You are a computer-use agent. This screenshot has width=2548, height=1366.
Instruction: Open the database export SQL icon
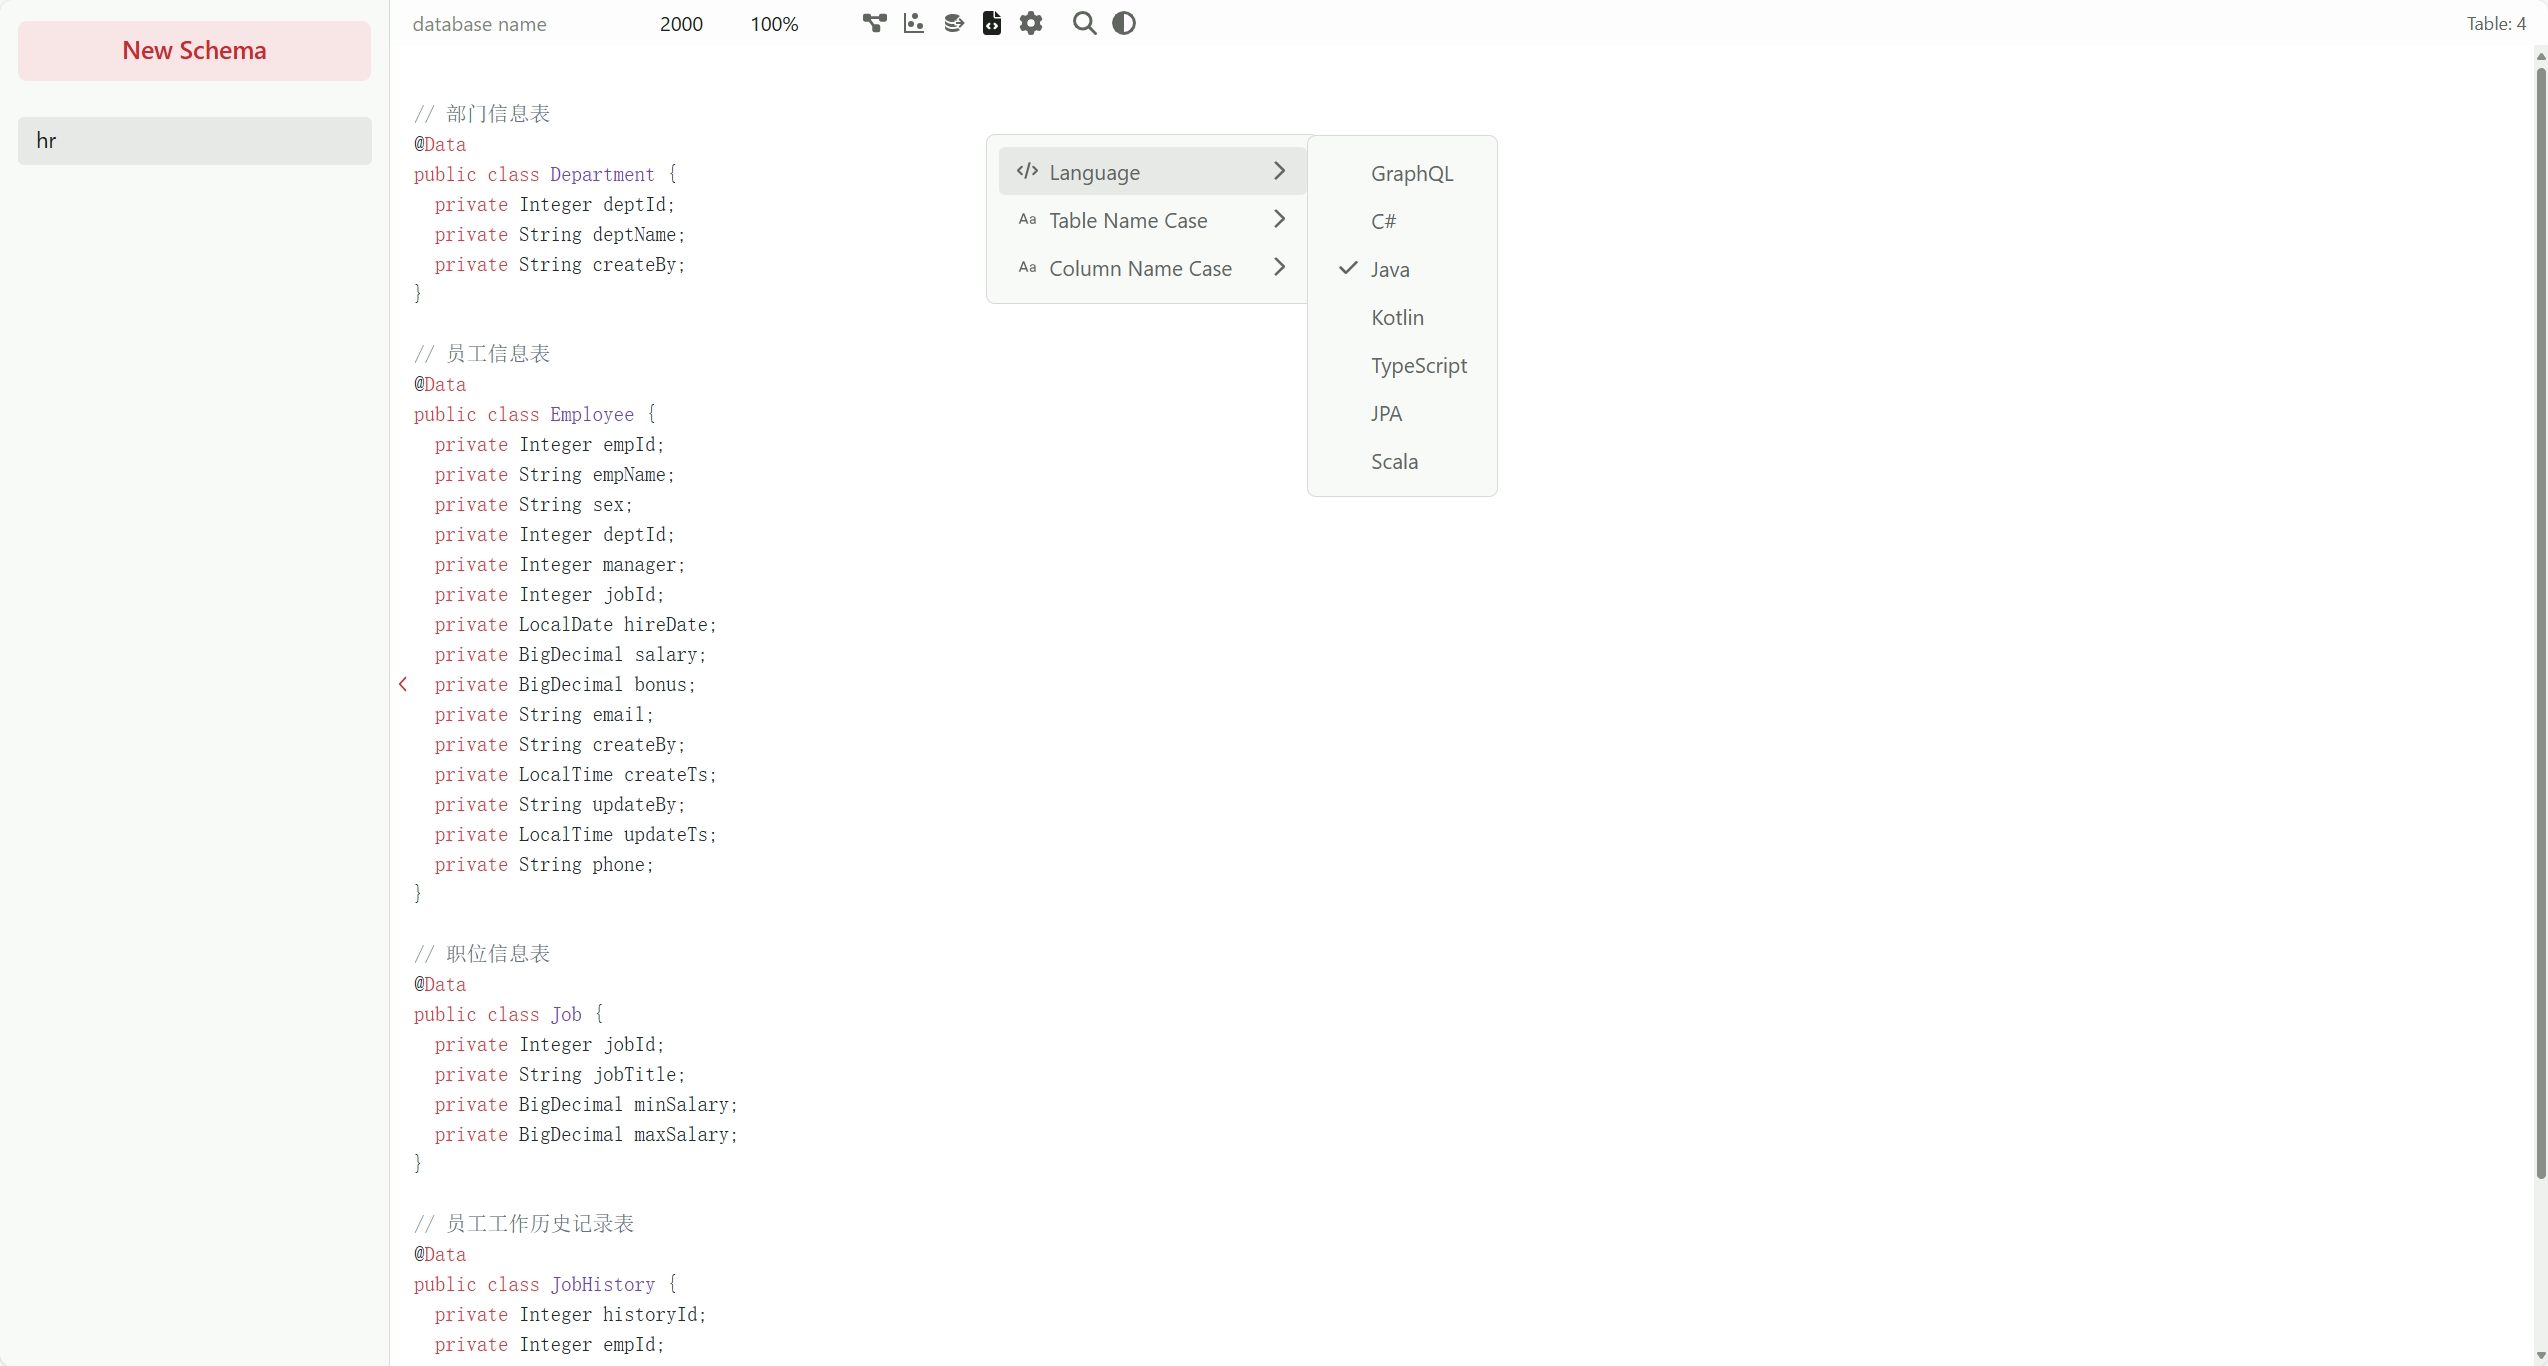tap(953, 23)
